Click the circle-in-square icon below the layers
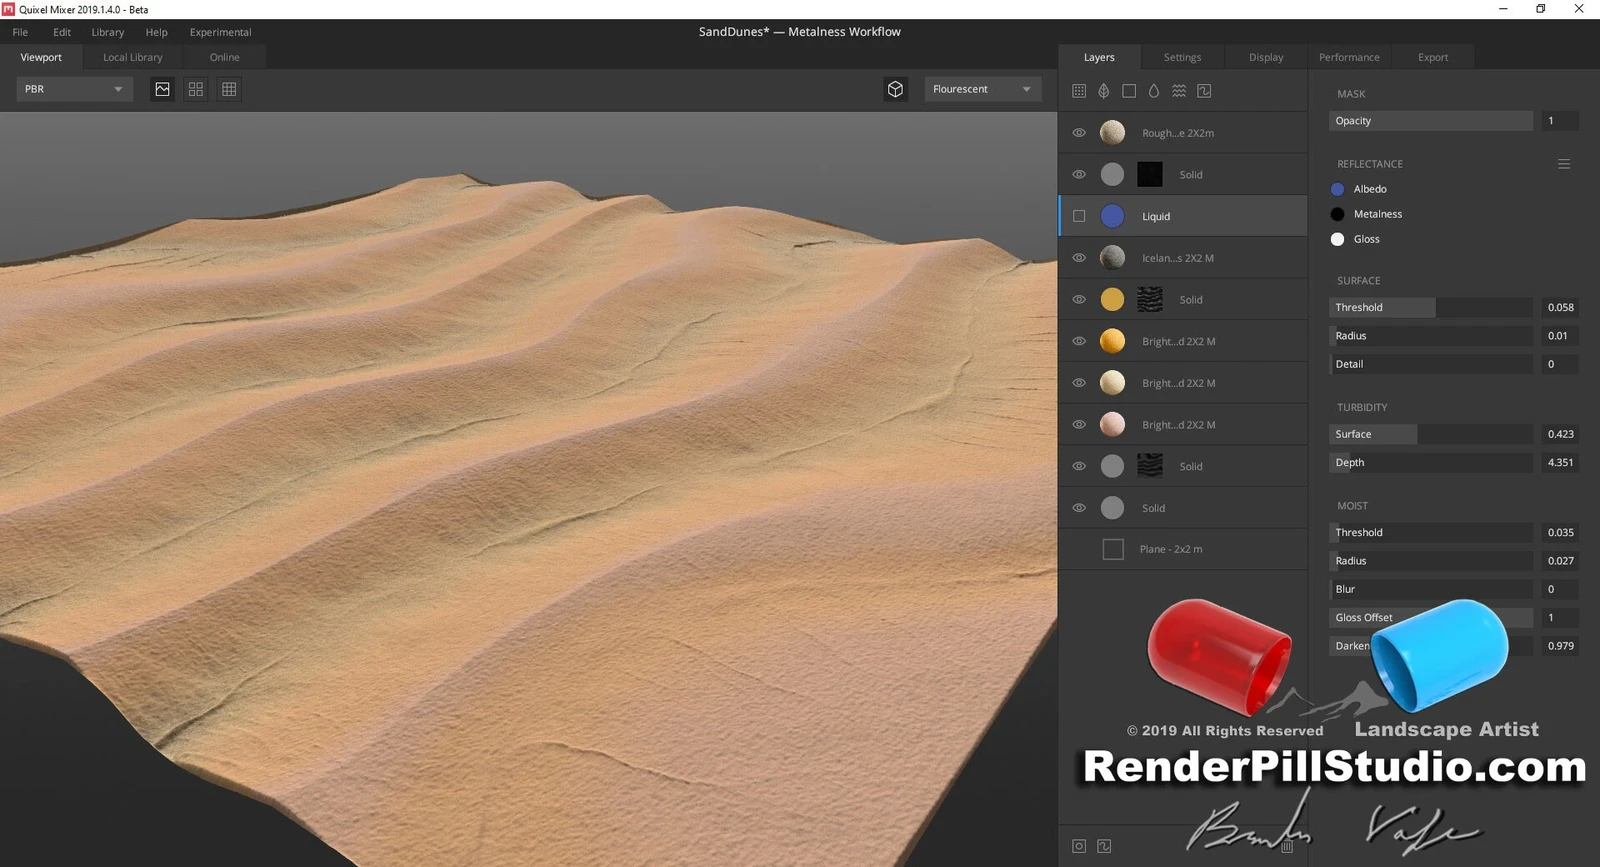The width and height of the screenshot is (1600, 867). [1079, 846]
